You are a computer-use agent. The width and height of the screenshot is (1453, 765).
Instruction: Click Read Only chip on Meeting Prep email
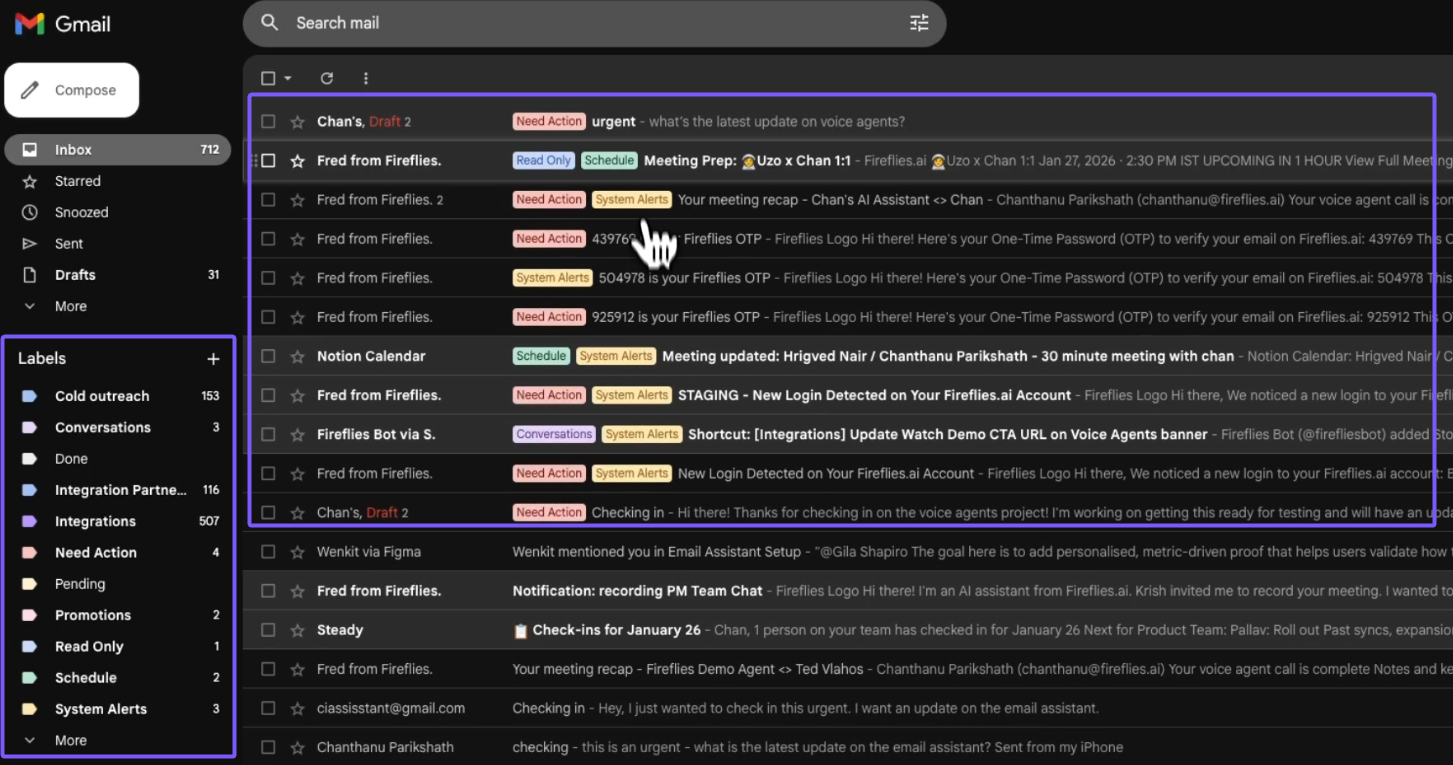544,160
